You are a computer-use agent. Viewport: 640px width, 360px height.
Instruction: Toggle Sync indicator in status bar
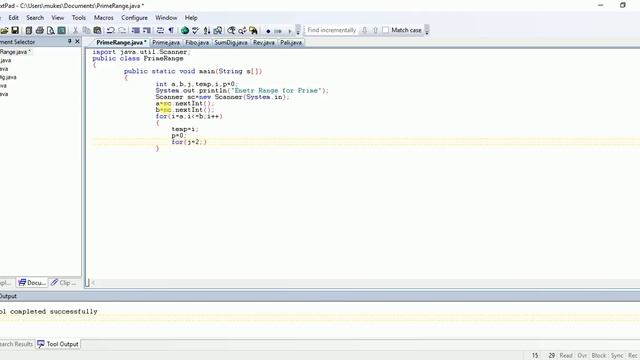point(617,356)
